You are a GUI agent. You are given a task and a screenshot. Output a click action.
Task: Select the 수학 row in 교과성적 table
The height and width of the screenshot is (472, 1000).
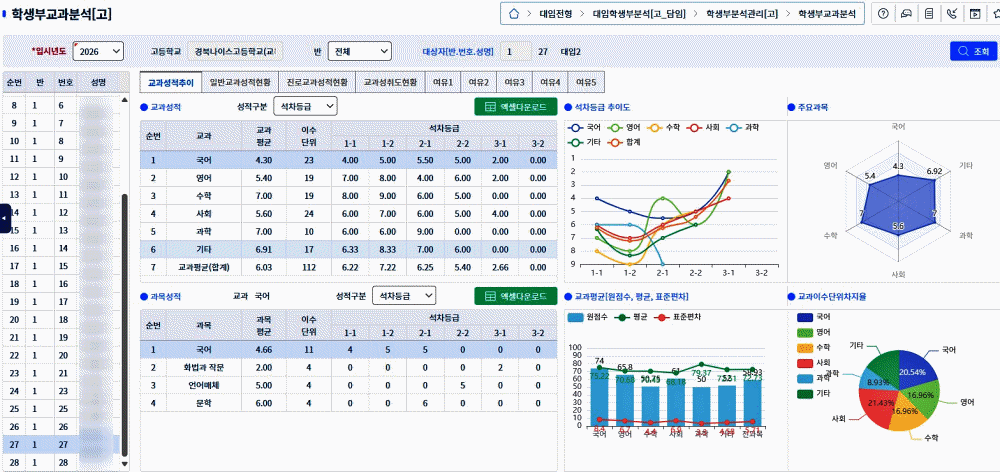pyautogui.click(x=203, y=195)
